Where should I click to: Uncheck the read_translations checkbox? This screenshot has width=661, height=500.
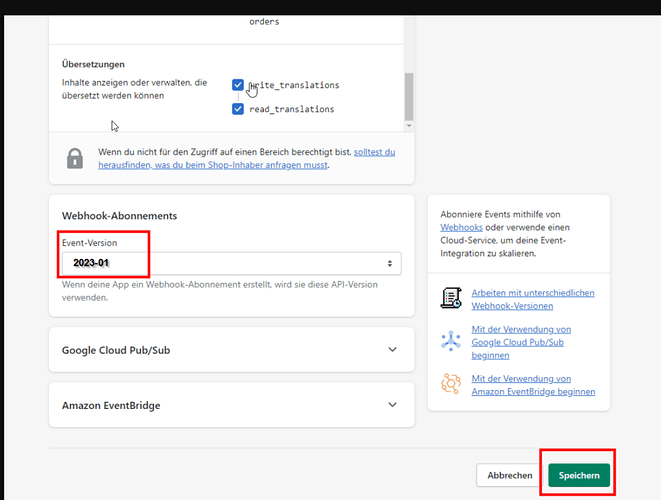pyautogui.click(x=238, y=109)
